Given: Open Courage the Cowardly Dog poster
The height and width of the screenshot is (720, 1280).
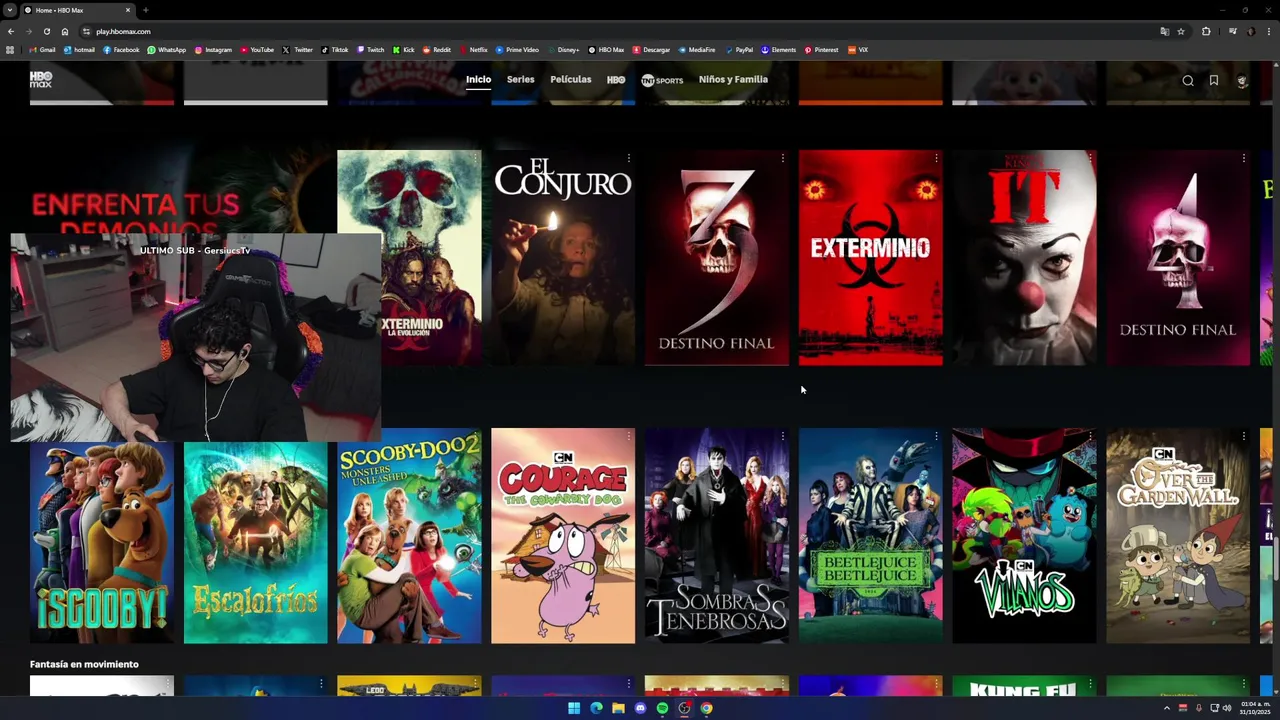Looking at the screenshot, I should pyautogui.click(x=563, y=536).
